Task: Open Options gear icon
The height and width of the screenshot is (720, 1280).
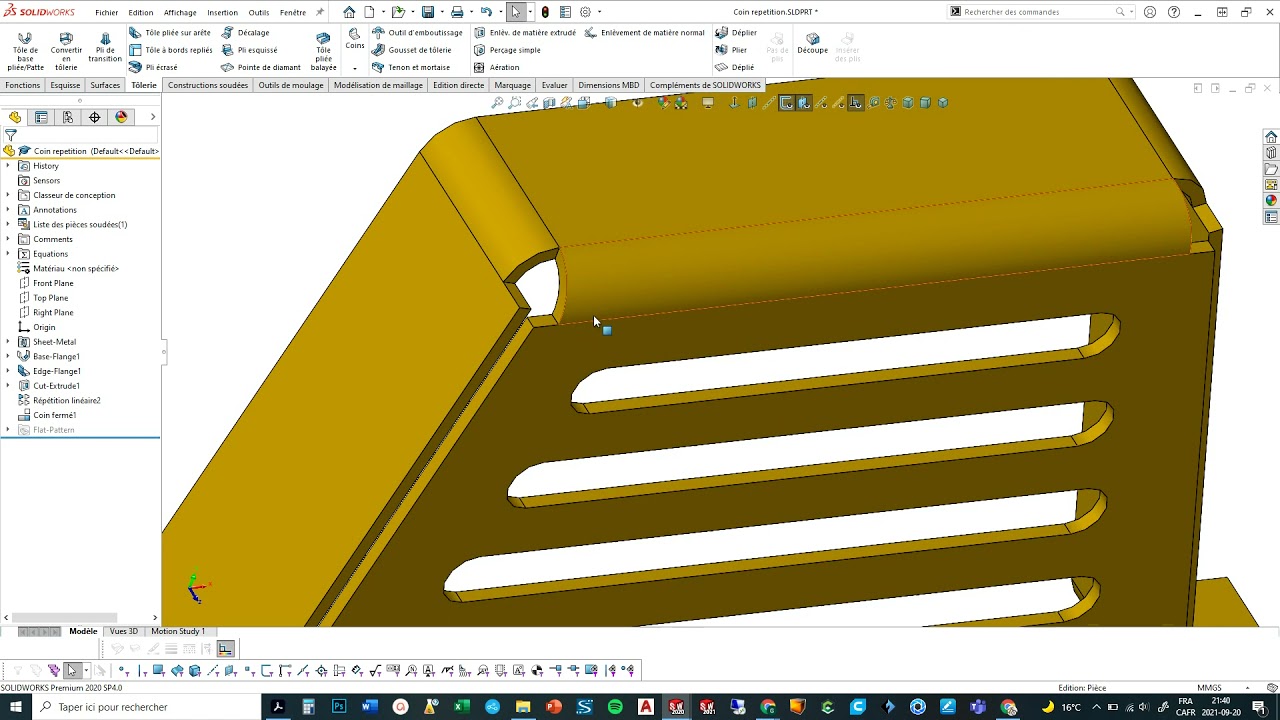Action: 586,12
